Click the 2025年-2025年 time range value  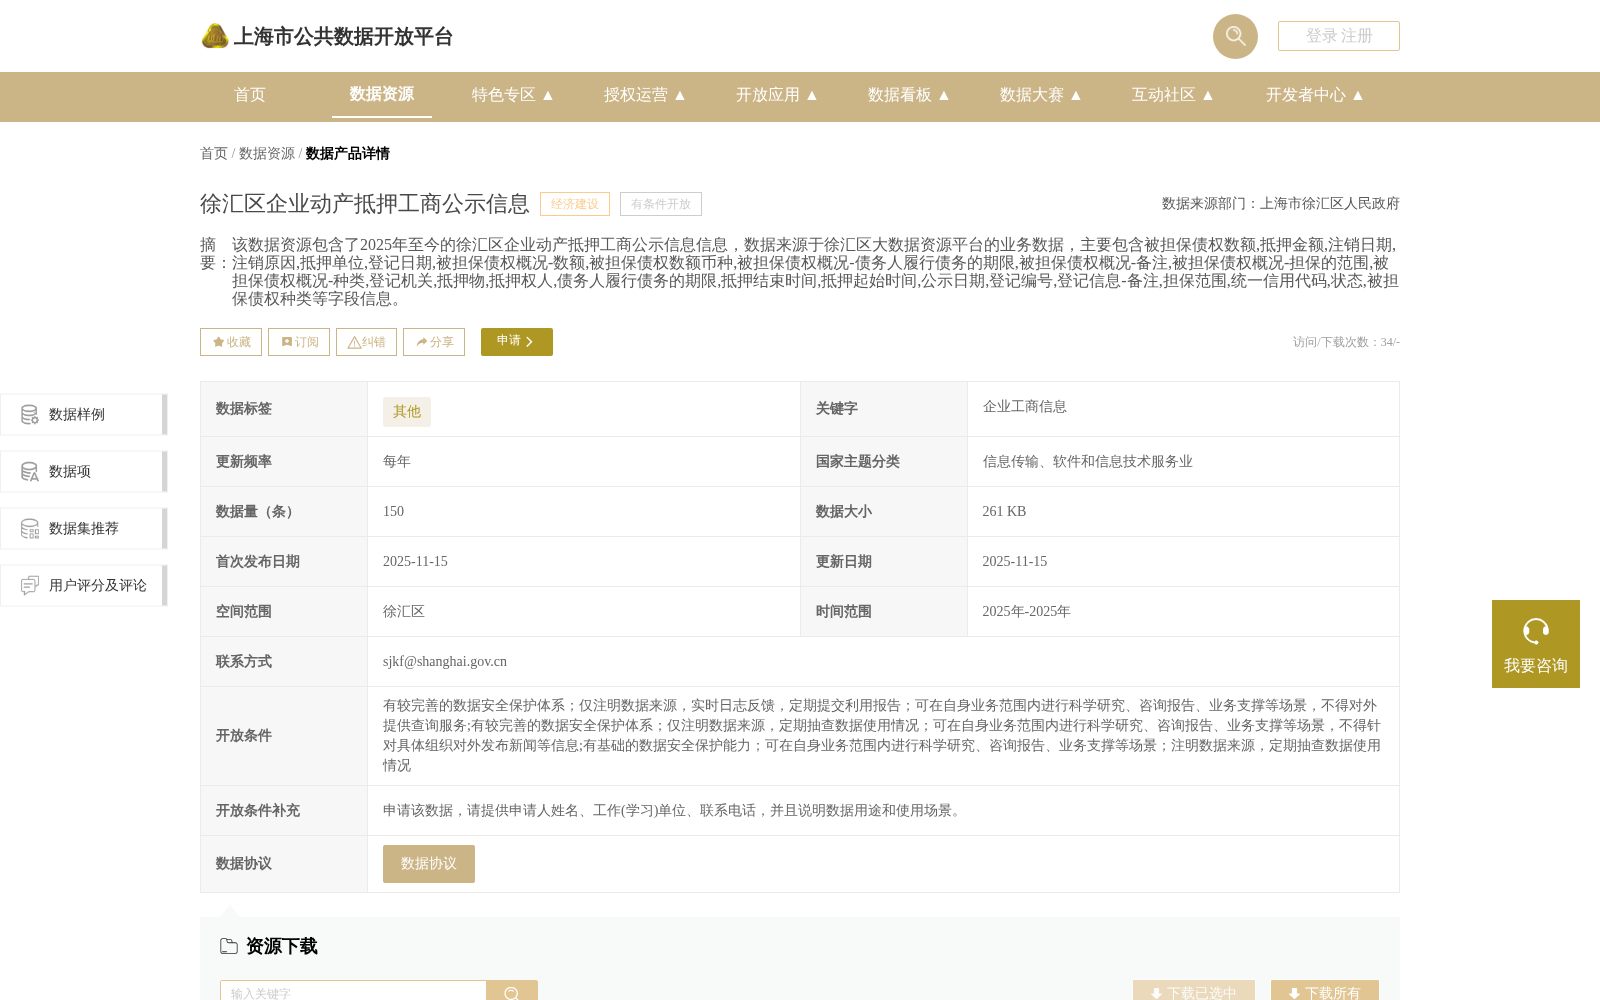pyautogui.click(x=1026, y=612)
